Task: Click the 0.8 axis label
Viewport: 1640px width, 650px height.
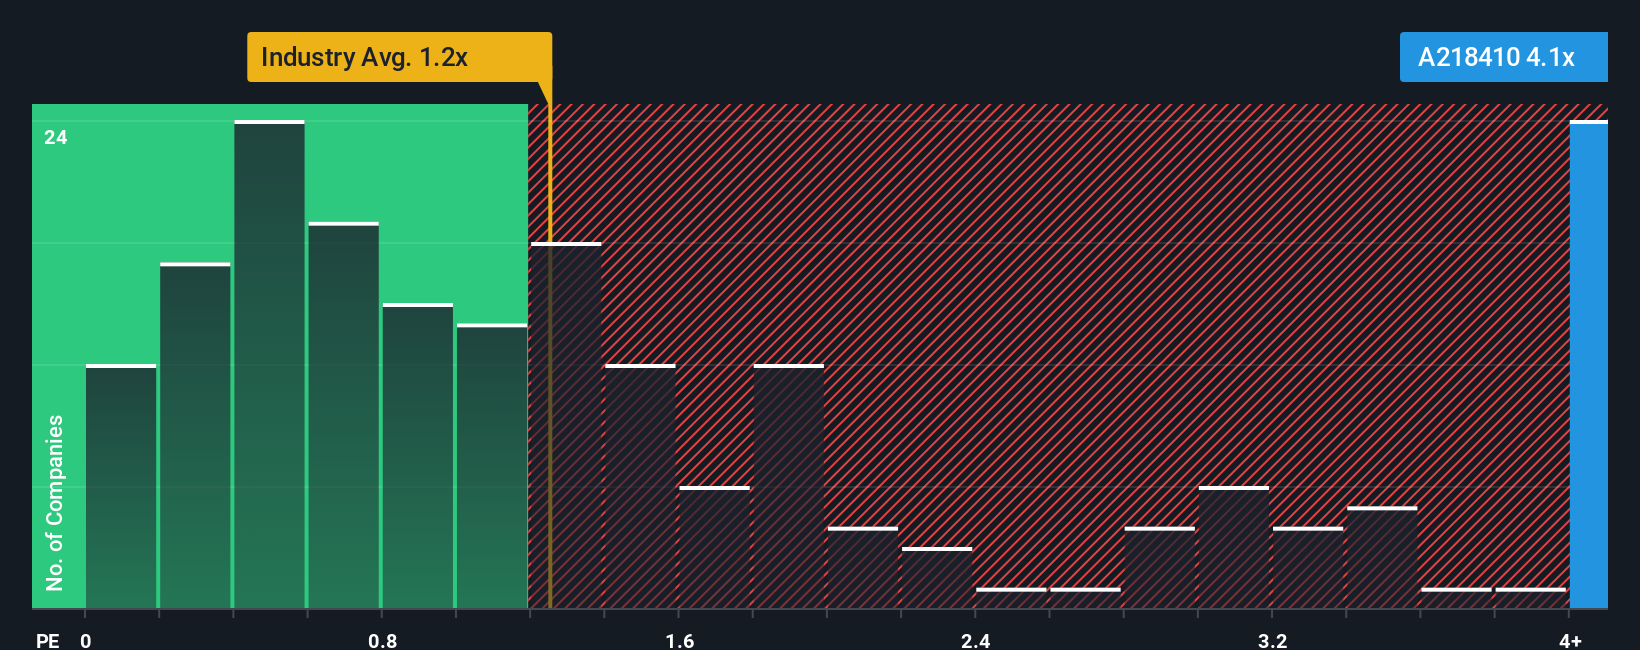Action: point(383,640)
